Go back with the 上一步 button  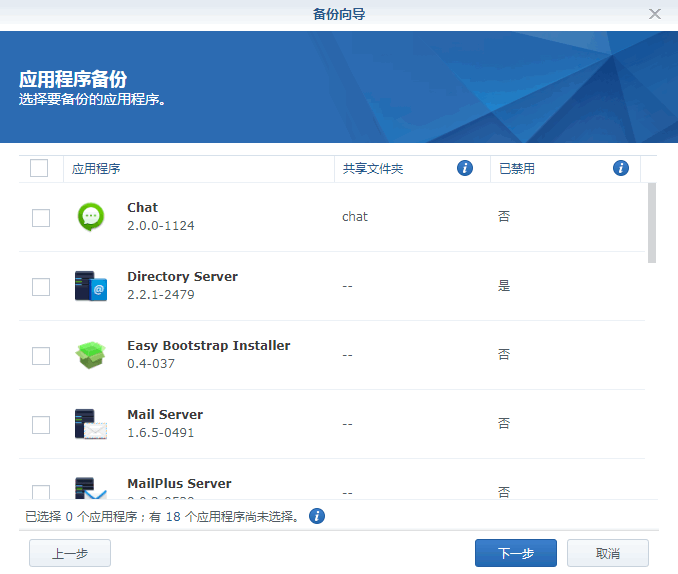[x=70, y=553]
